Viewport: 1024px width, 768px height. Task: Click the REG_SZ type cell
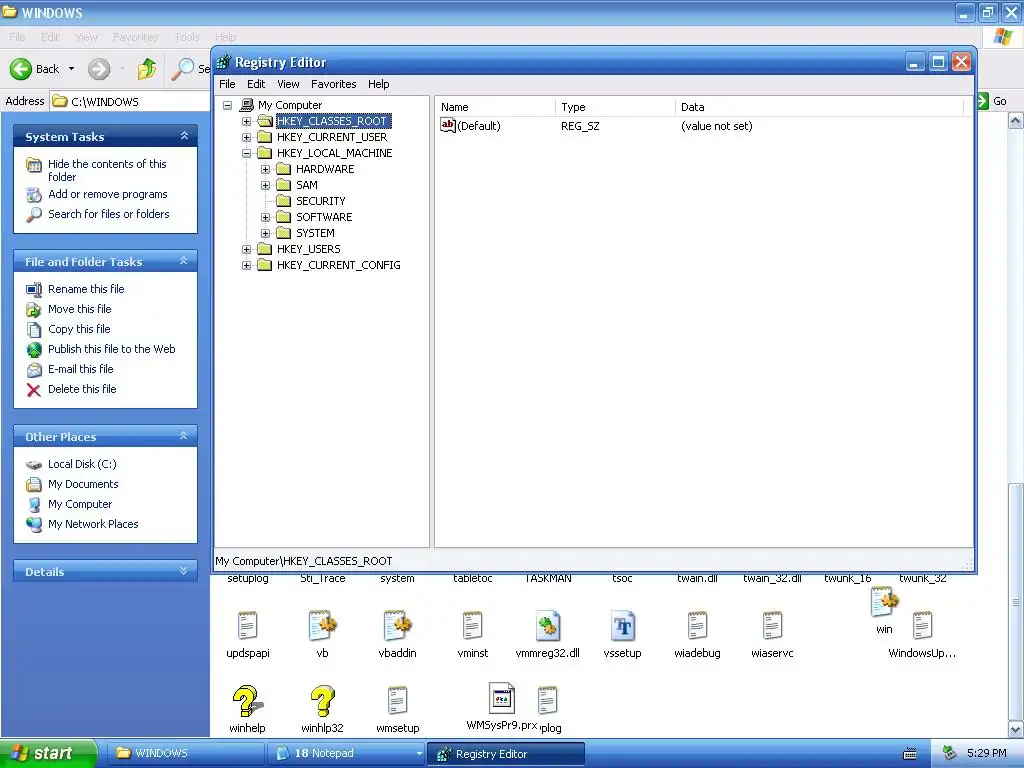580,126
